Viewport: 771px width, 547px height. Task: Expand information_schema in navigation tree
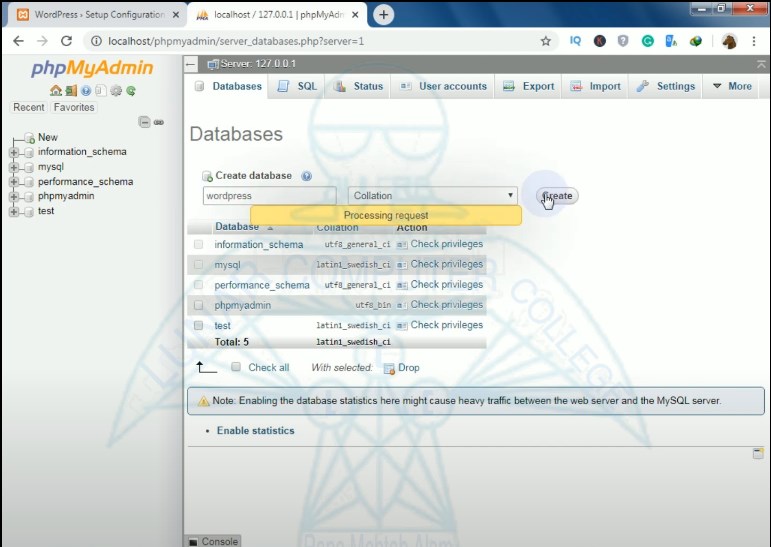pyautogui.click(x=14, y=152)
